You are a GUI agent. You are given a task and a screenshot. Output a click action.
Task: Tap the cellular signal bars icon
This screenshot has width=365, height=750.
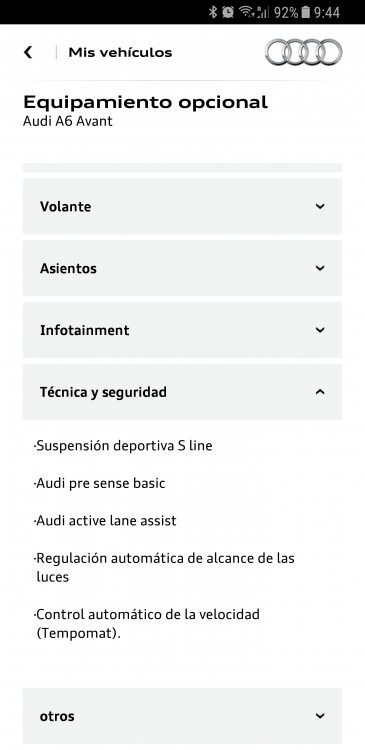[x=263, y=12]
